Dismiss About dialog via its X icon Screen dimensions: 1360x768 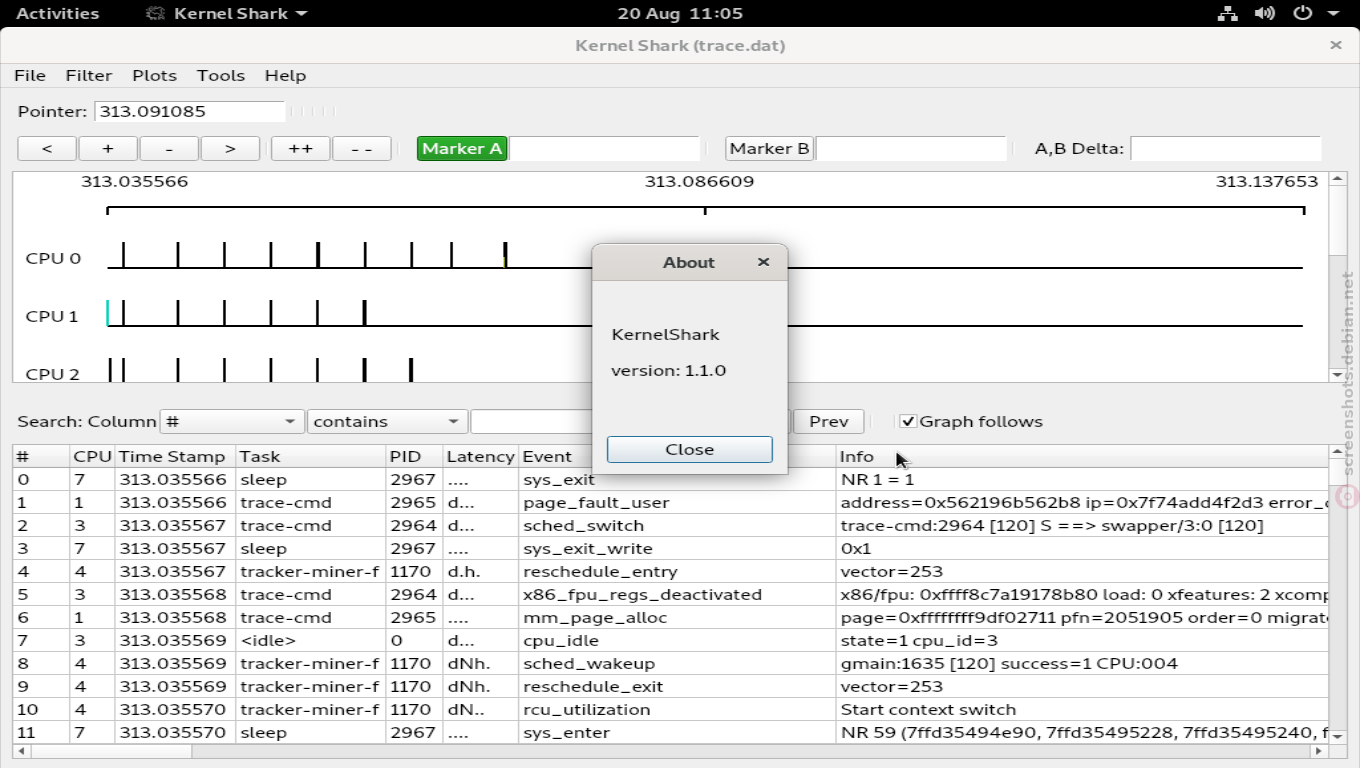(764, 262)
